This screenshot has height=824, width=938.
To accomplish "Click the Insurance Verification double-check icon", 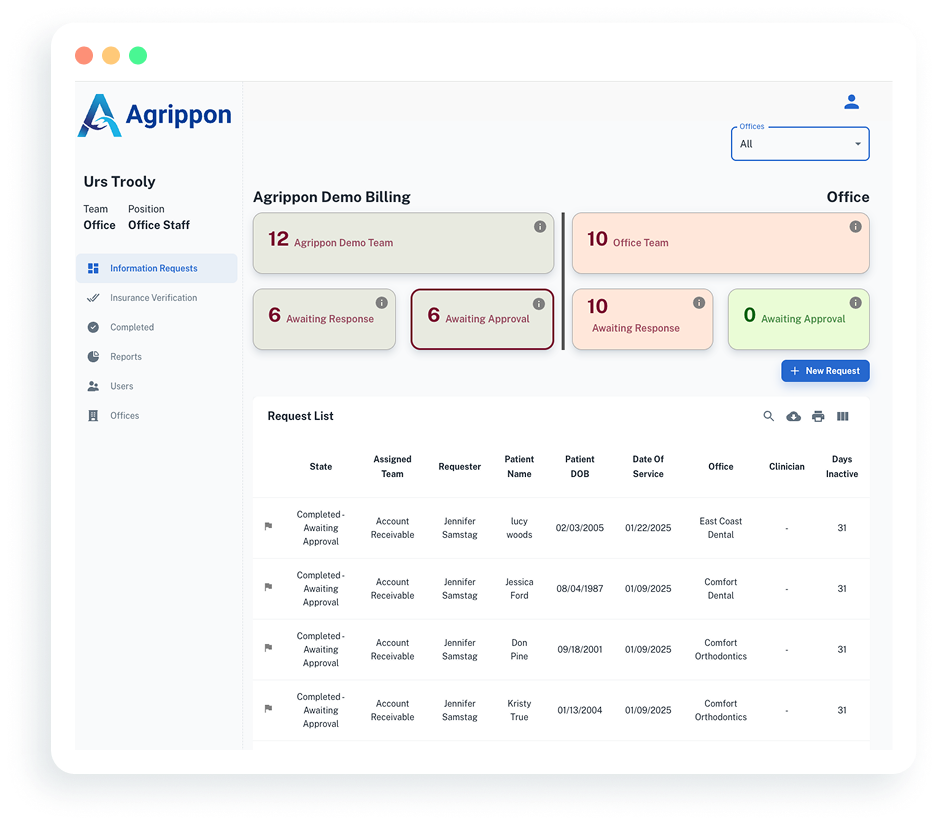I will [x=93, y=297].
